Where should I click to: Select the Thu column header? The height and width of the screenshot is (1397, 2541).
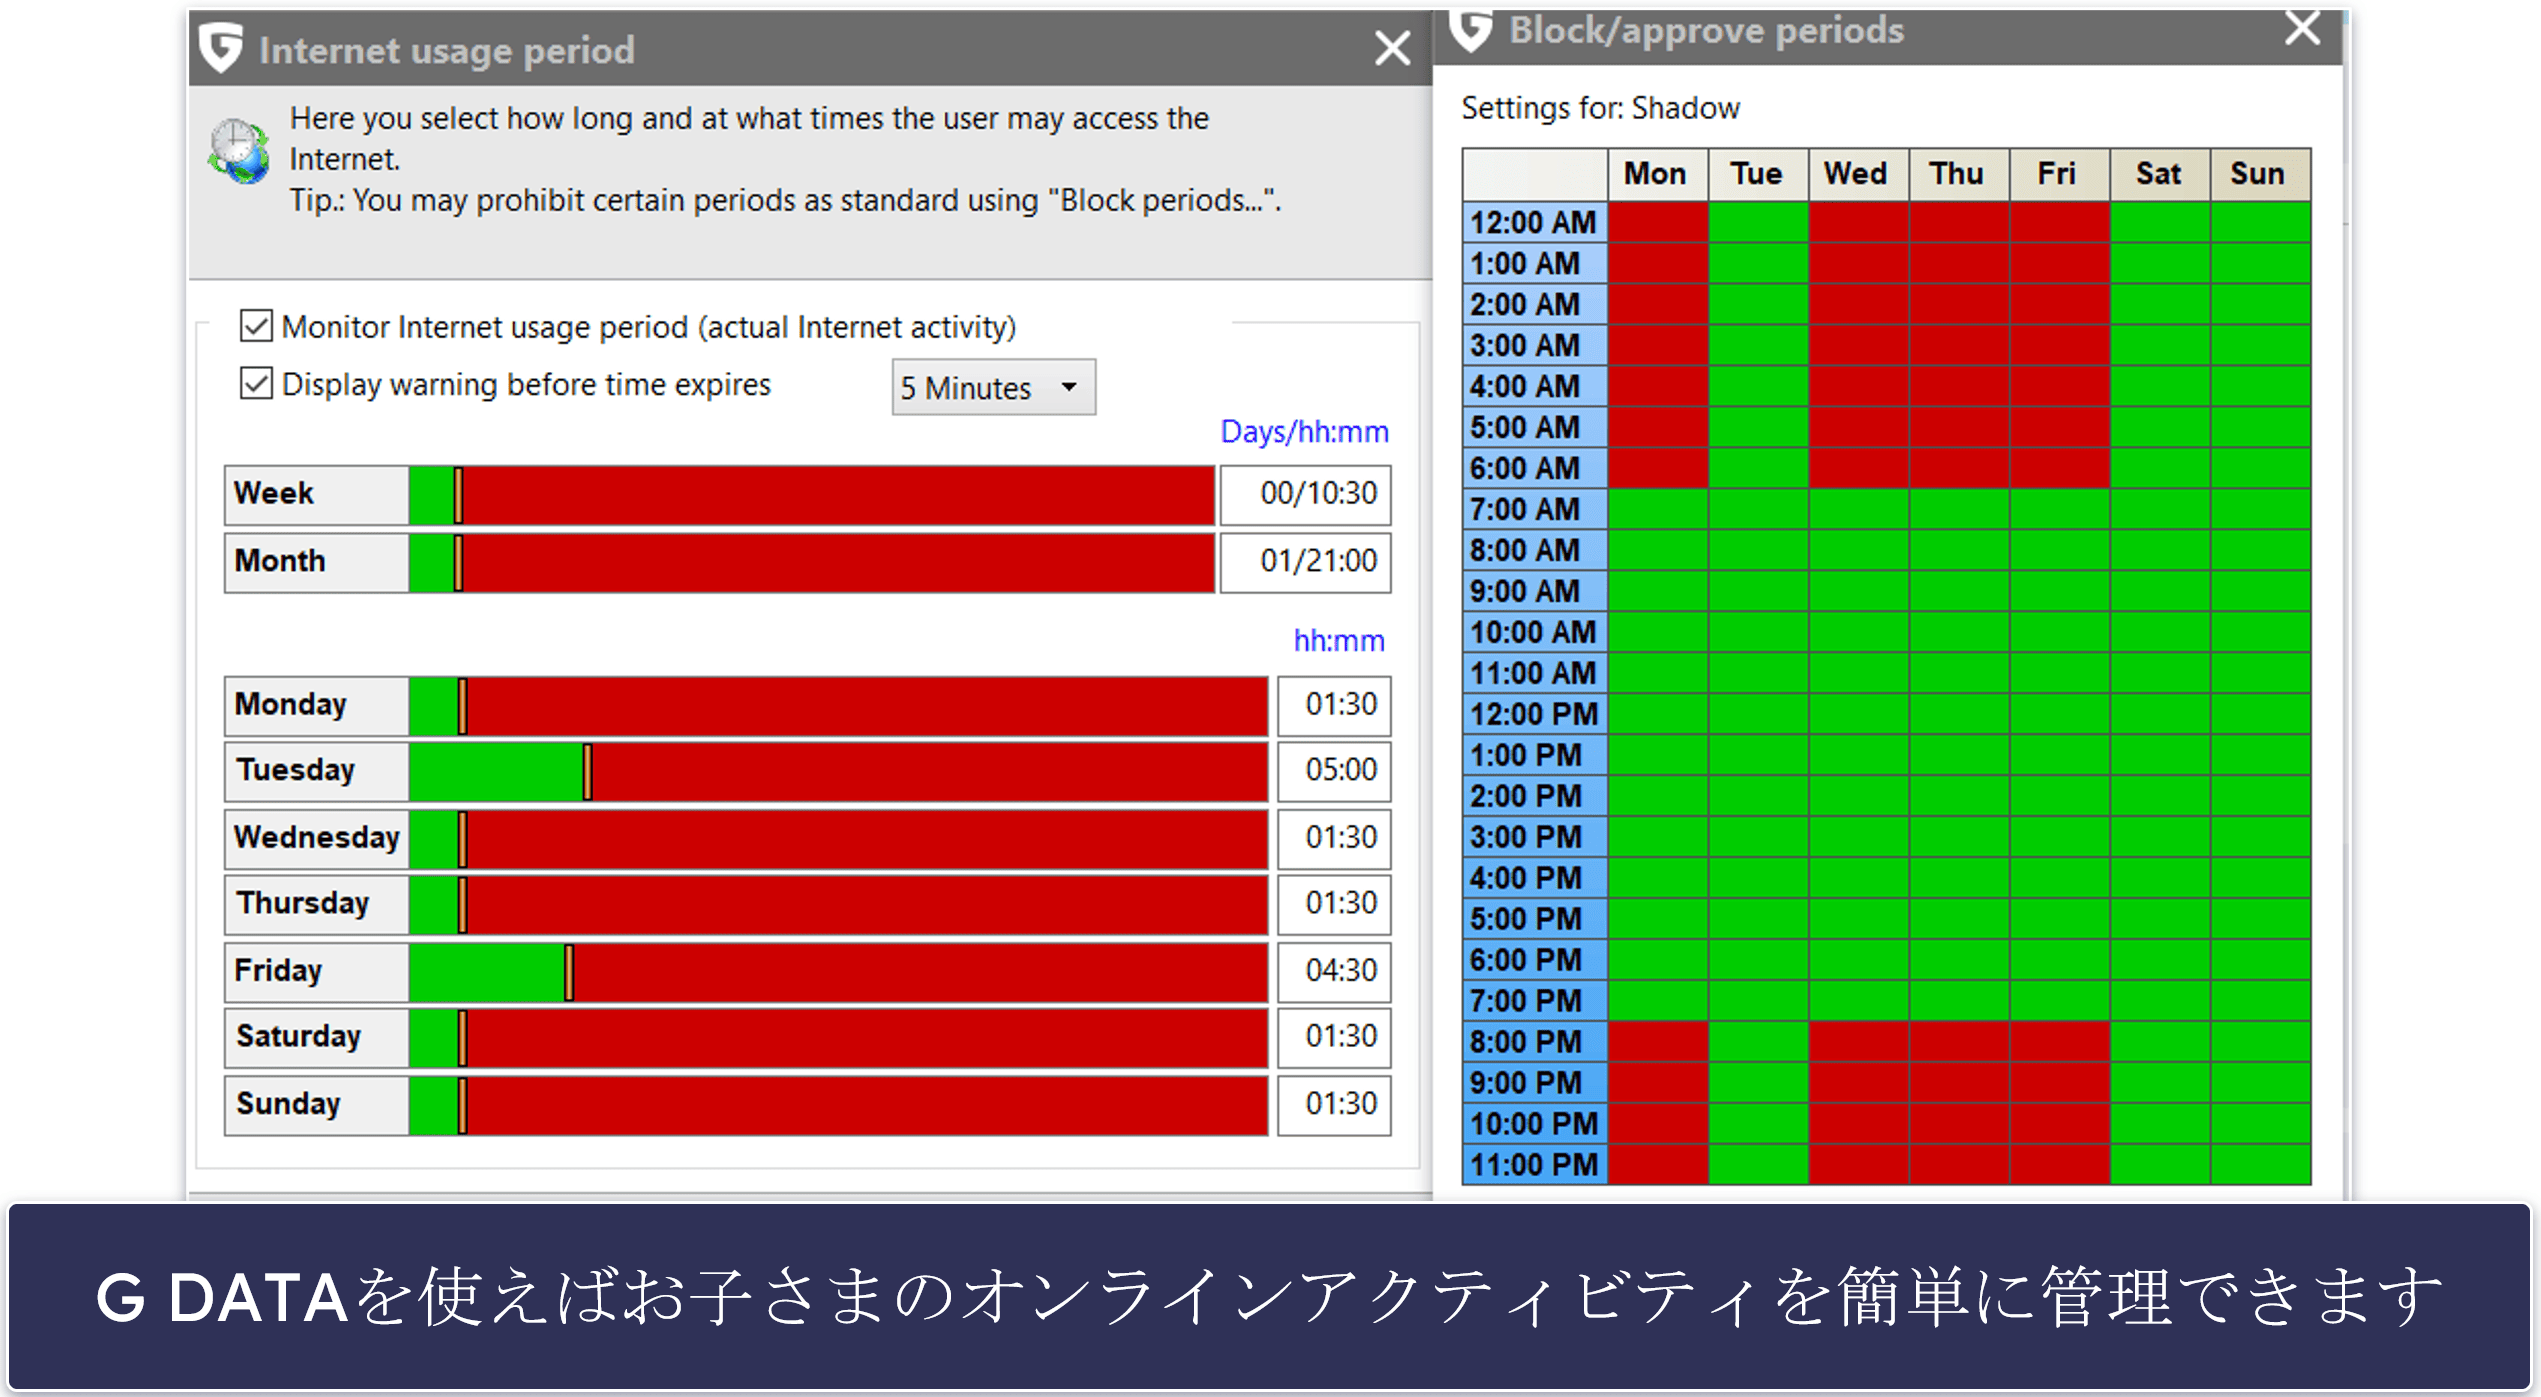[1959, 174]
